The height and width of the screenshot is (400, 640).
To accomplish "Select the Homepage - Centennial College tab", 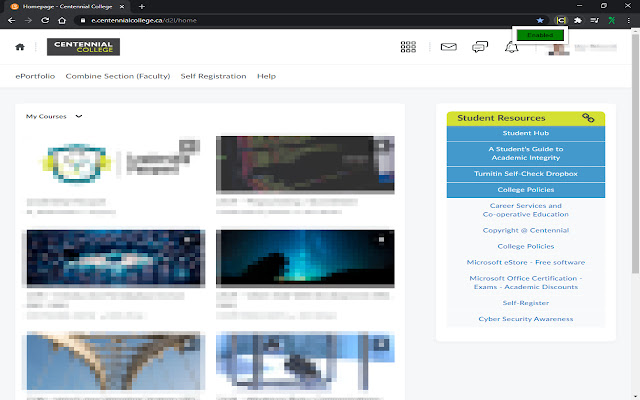I will point(67,7).
